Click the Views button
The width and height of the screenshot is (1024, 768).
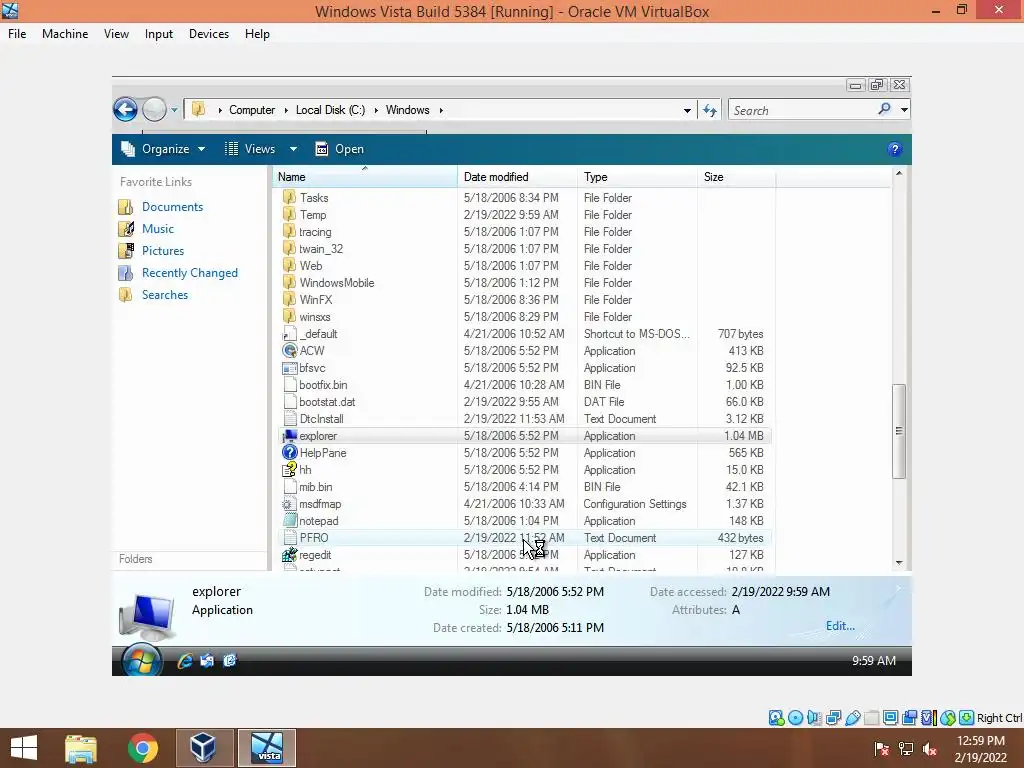pos(251,149)
